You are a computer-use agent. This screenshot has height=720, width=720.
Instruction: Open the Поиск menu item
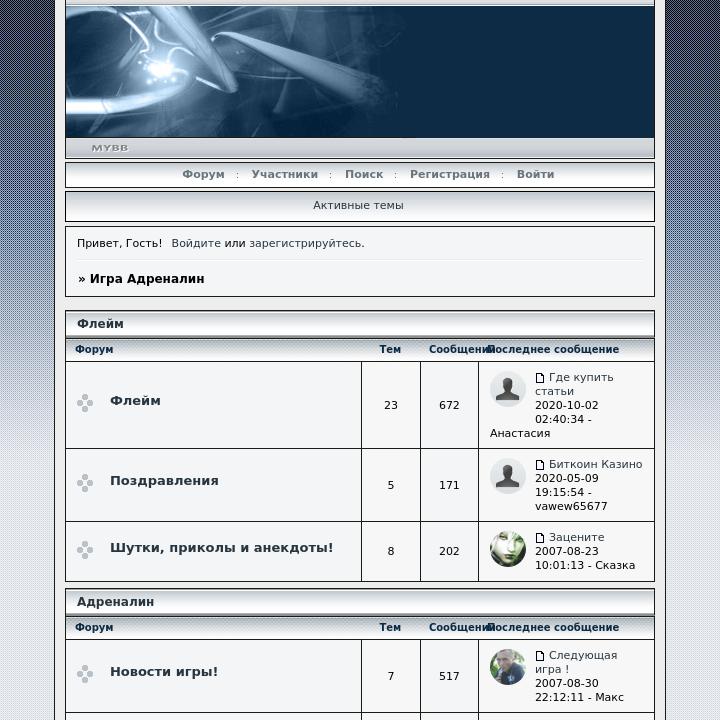364,174
